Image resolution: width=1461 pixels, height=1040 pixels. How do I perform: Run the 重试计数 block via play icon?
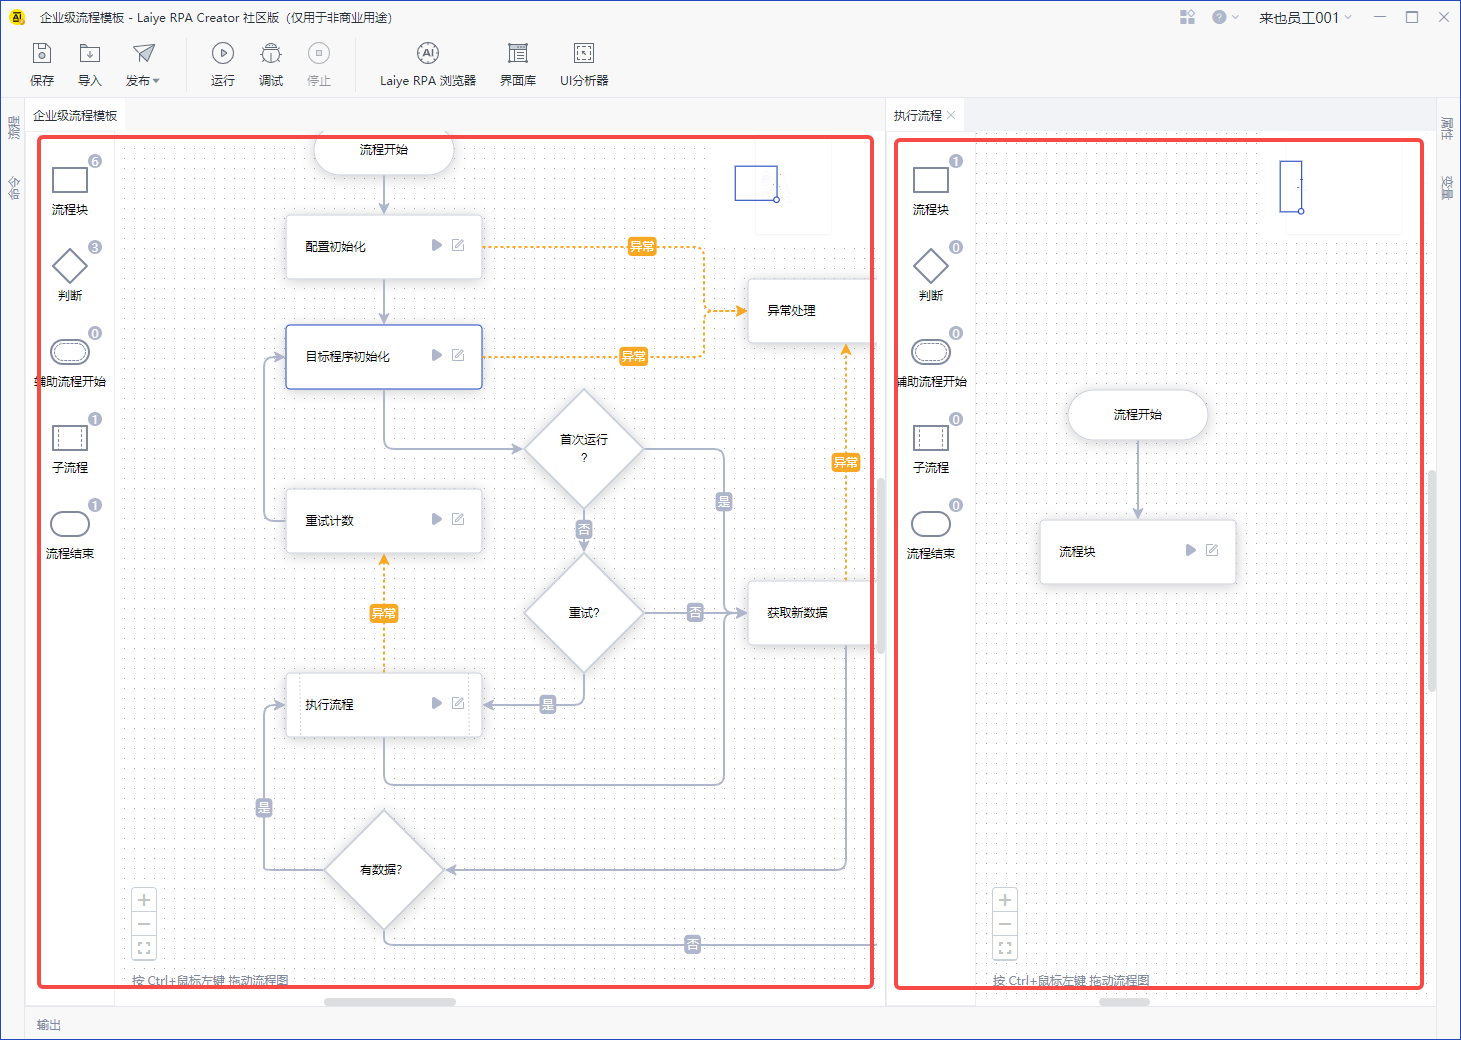pos(437,519)
